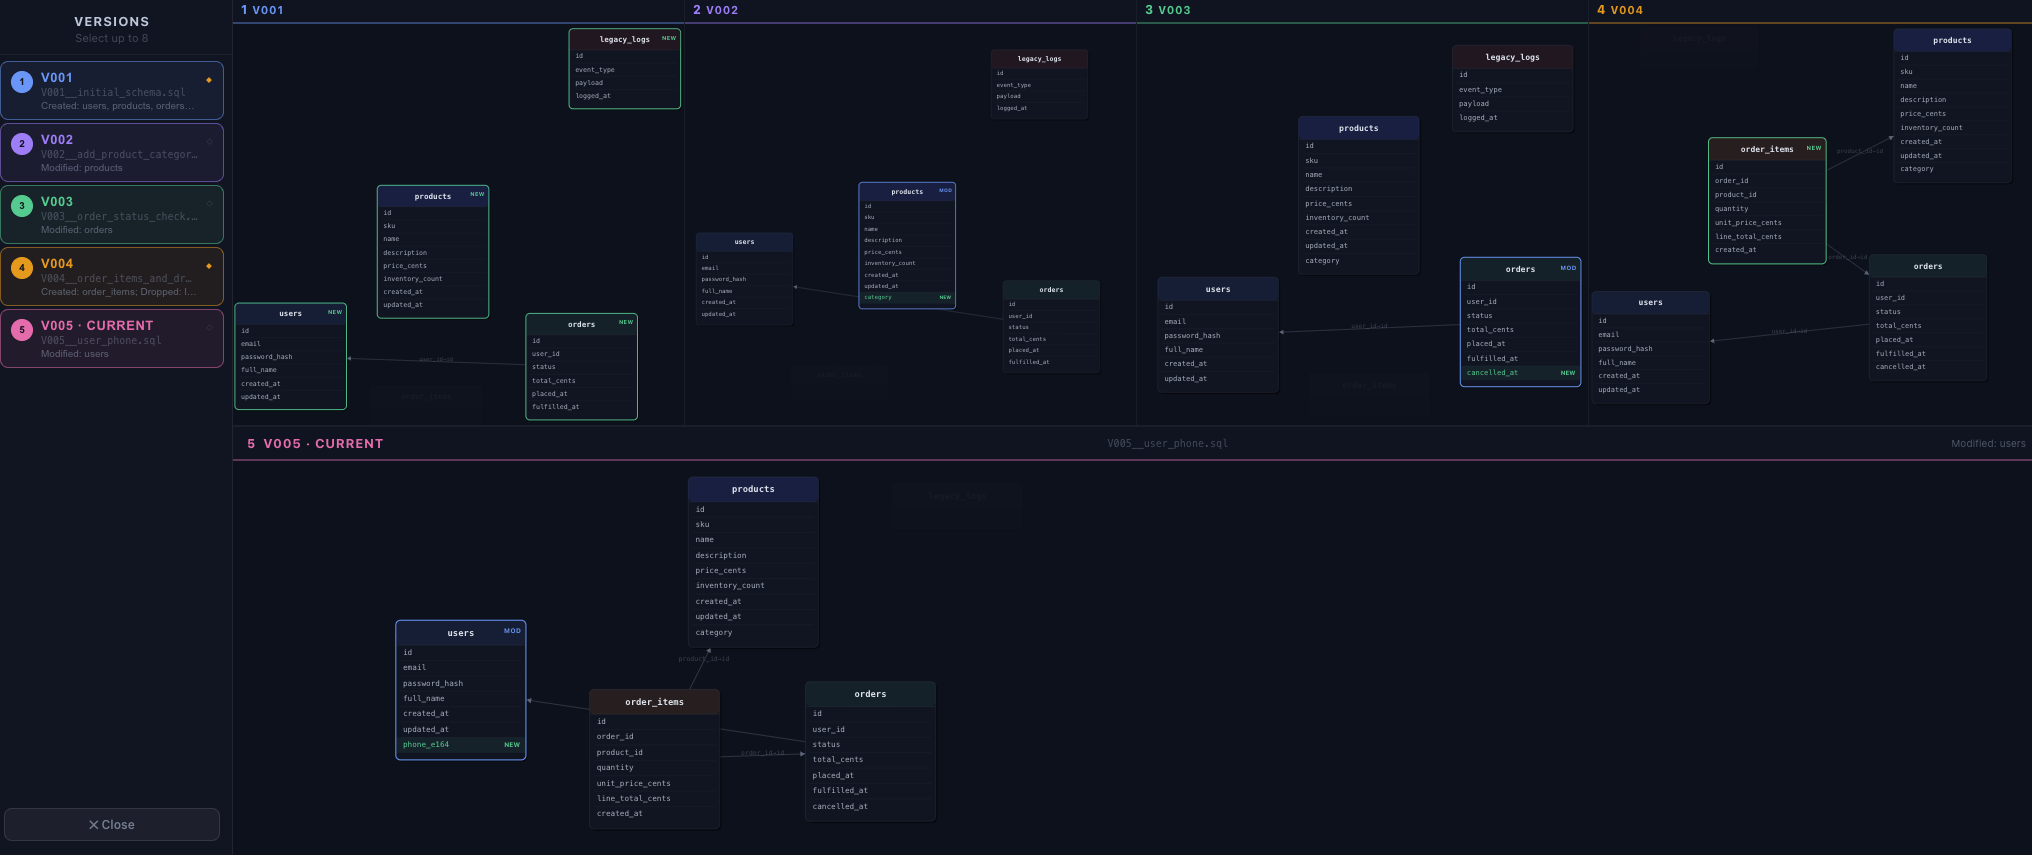
Task: Click the users table header in V004
Action: [1651, 302]
